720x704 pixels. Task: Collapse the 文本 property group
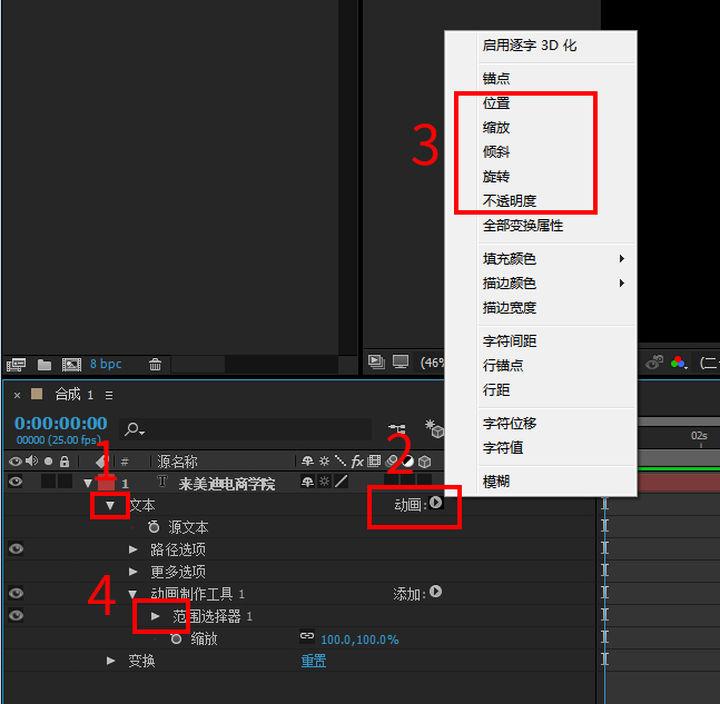(x=110, y=506)
